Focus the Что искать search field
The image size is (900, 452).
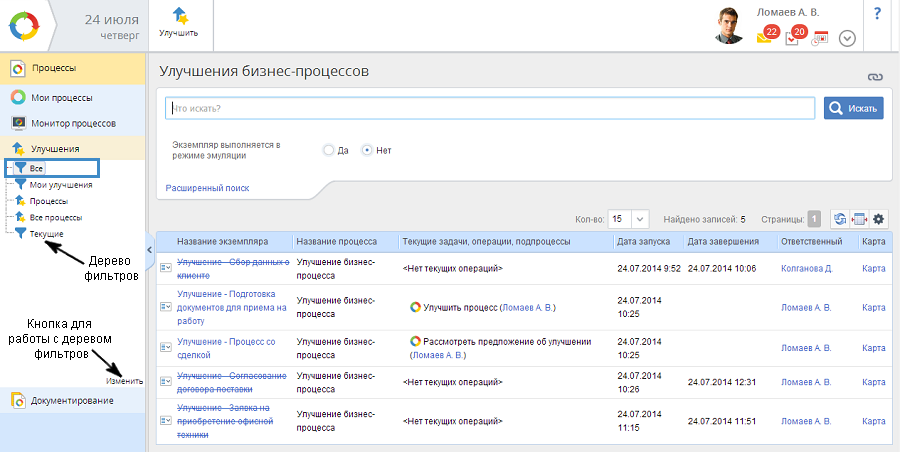490,108
